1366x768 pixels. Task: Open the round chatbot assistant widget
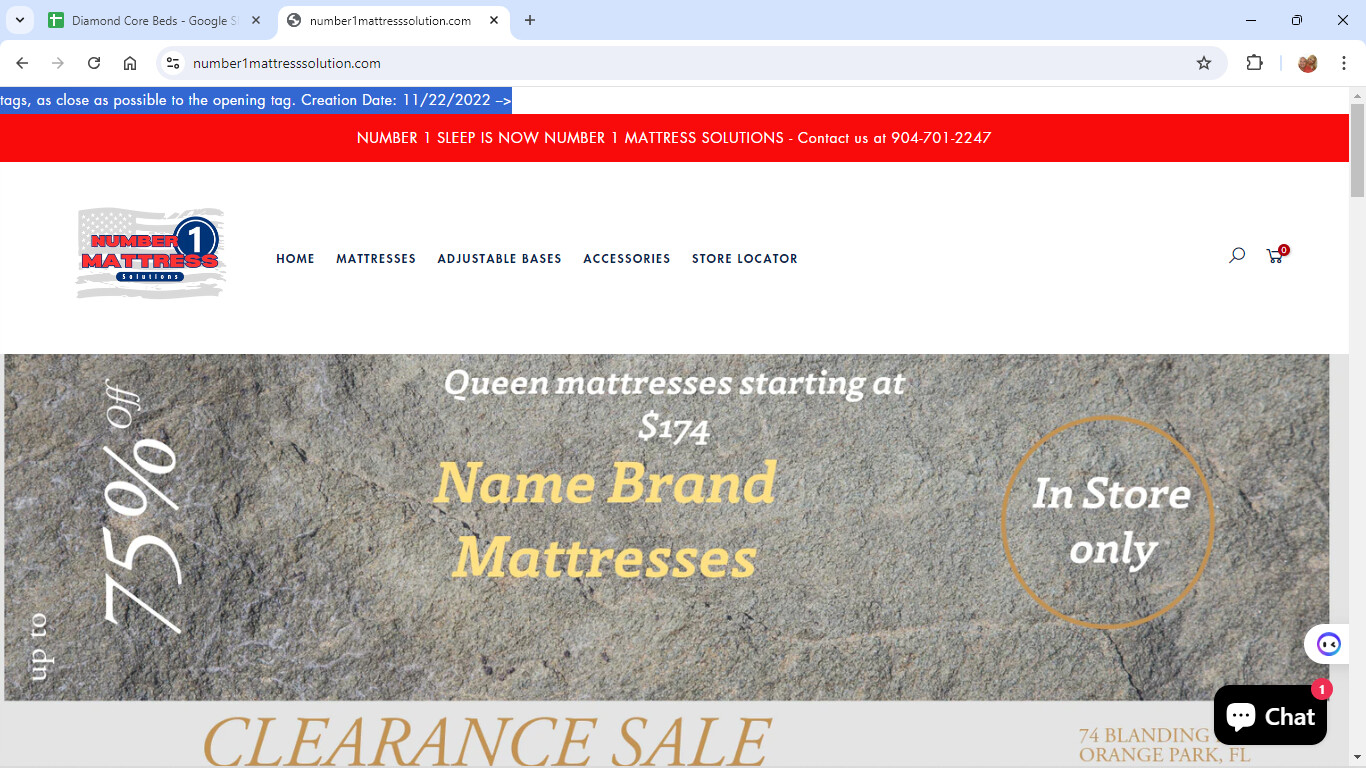[1328, 644]
